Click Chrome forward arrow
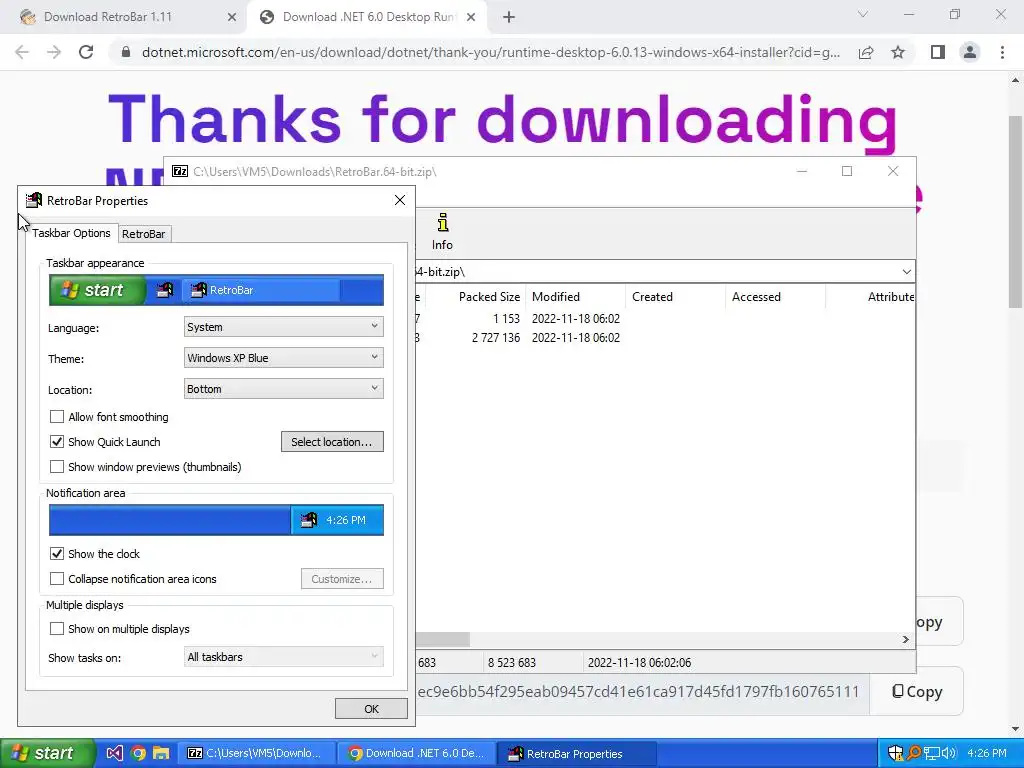Viewport: 1024px width, 768px height. (54, 52)
